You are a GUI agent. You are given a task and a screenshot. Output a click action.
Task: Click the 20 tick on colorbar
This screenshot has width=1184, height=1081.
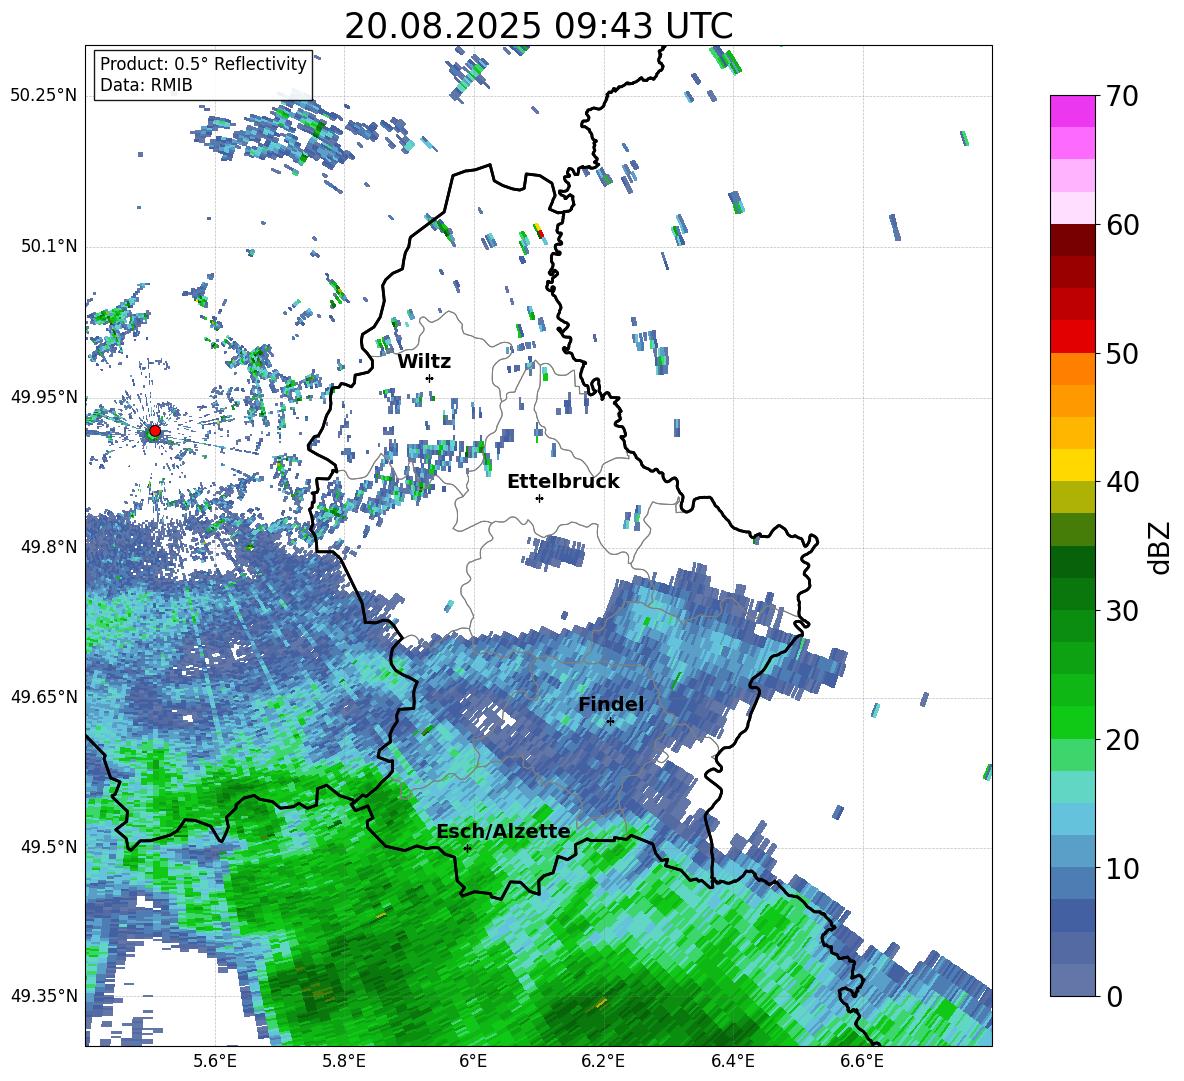point(1122,739)
